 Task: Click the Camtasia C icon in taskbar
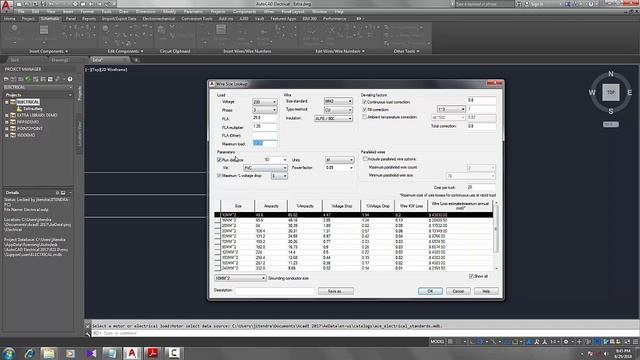[x=173, y=353]
